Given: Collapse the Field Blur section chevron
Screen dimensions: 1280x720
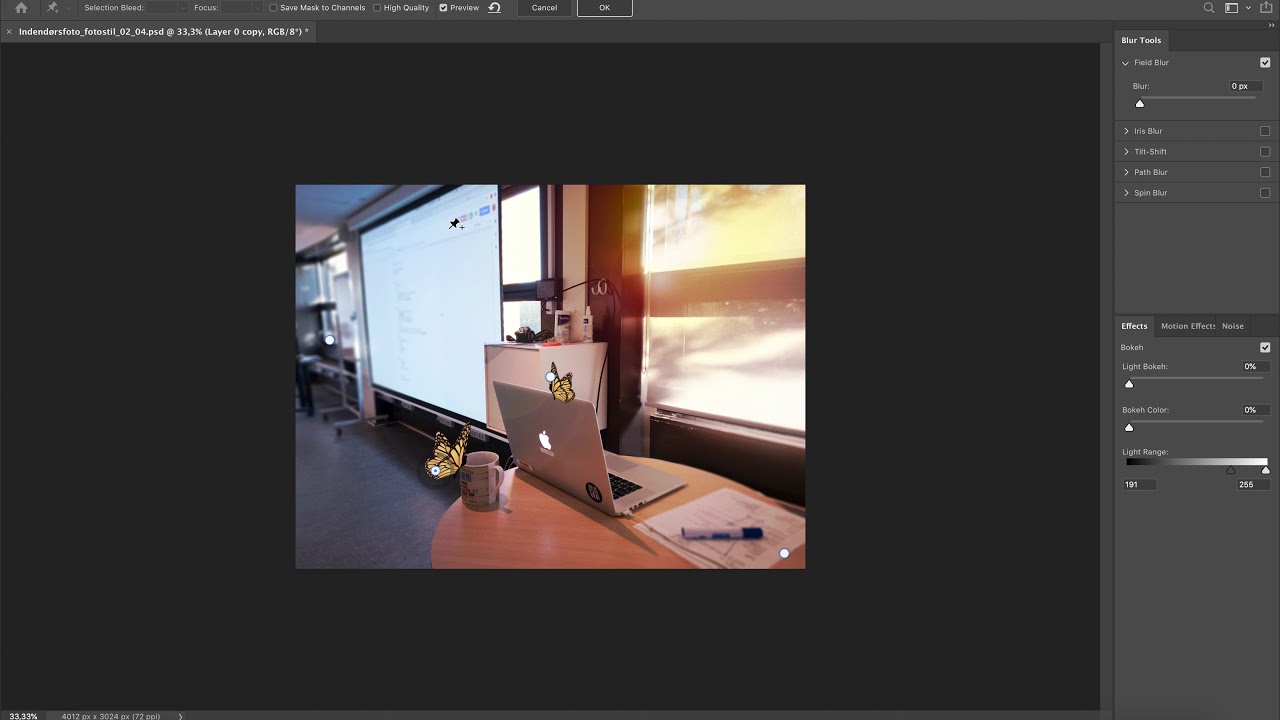Looking at the screenshot, I should [x=1125, y=63].
